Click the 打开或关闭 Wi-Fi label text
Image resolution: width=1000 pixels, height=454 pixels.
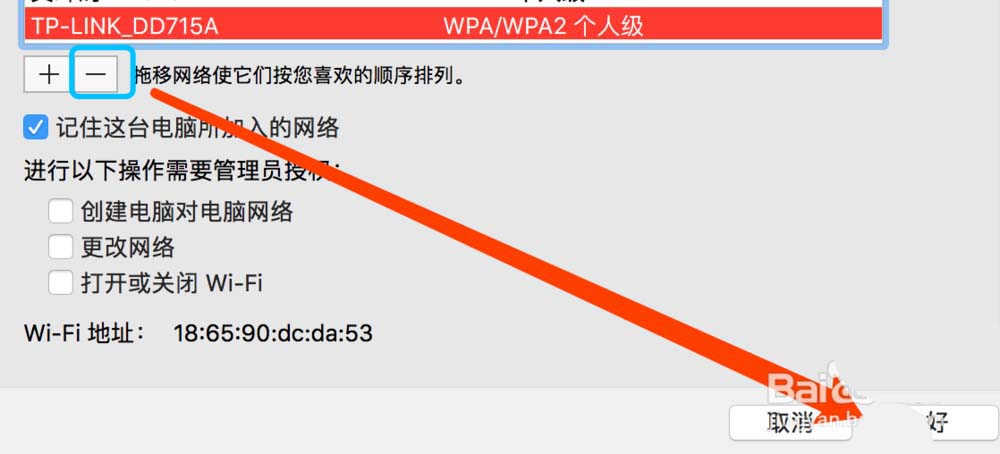click(x=172, y=283)
